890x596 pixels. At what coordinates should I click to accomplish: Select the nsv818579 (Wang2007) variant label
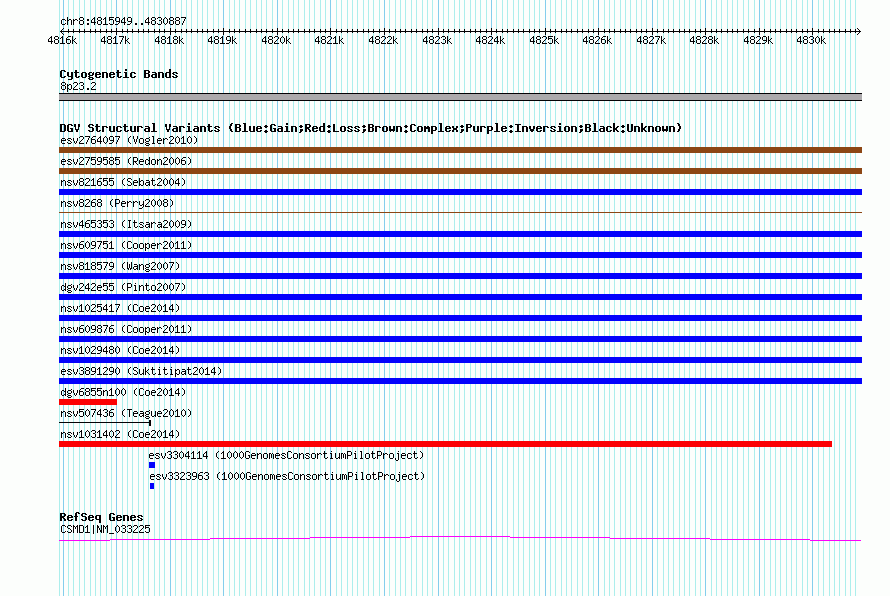click(x=120, y=266)
